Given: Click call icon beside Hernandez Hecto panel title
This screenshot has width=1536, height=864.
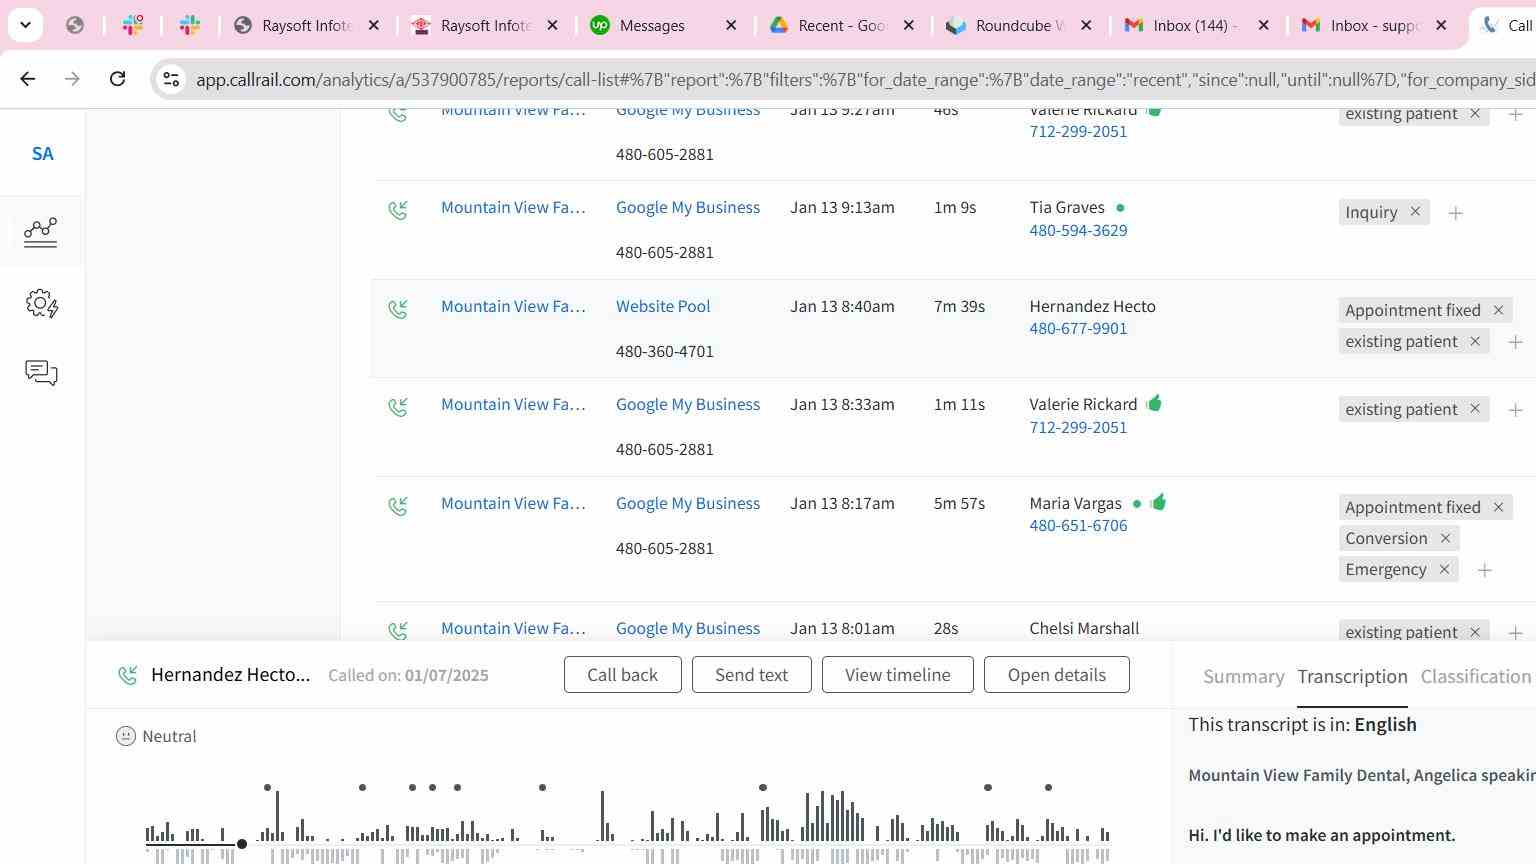Looking at the screenshot, I should point(127,675).
